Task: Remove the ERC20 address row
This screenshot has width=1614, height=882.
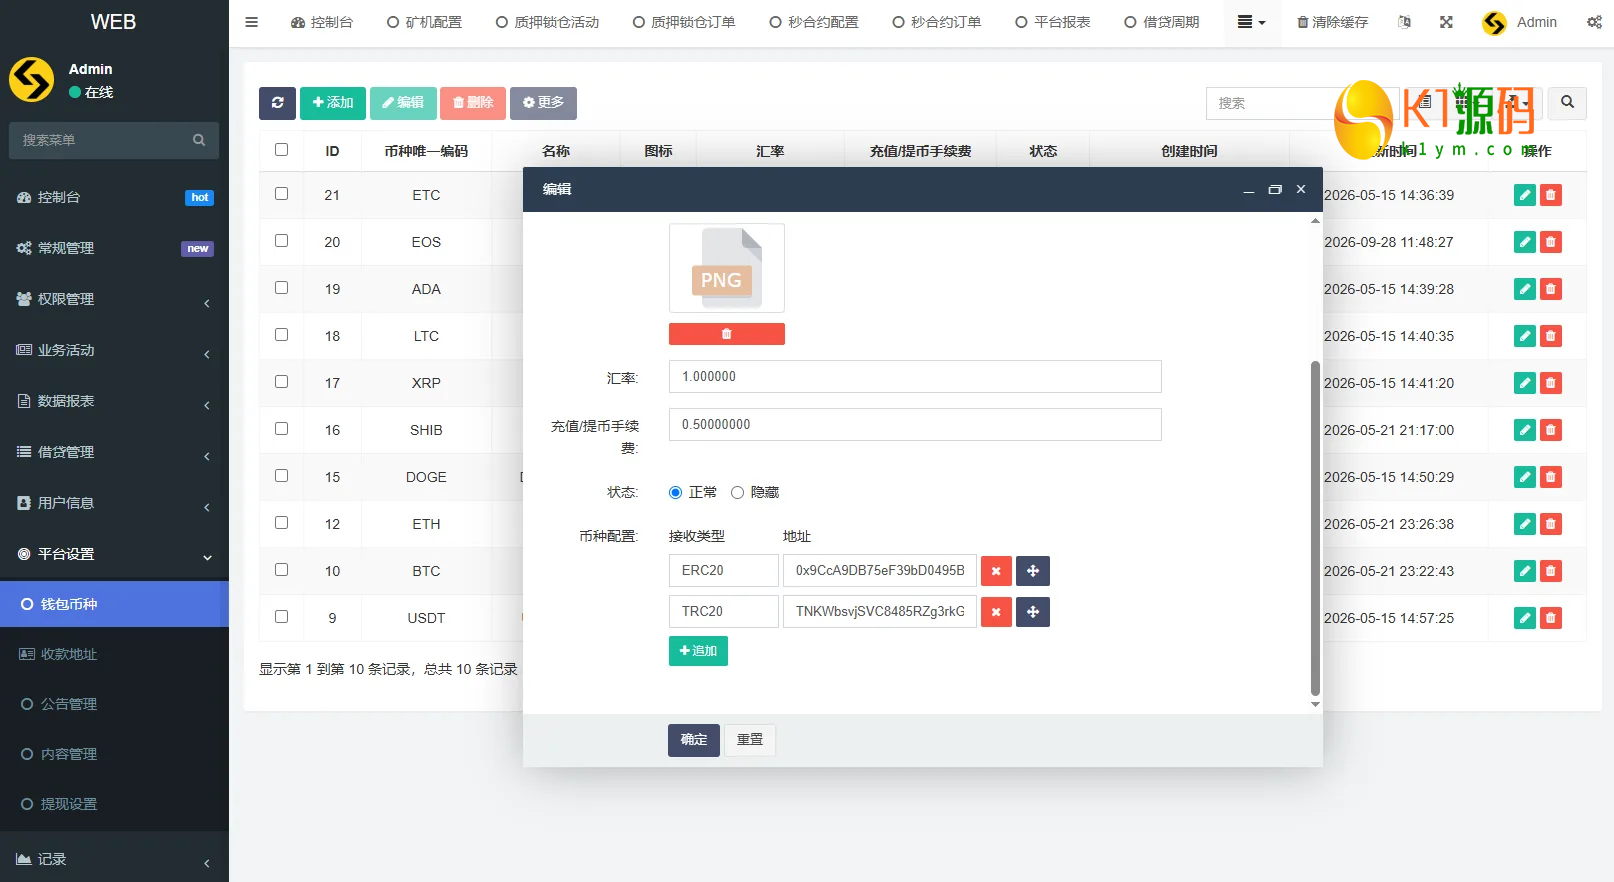Action: [996, 571]
